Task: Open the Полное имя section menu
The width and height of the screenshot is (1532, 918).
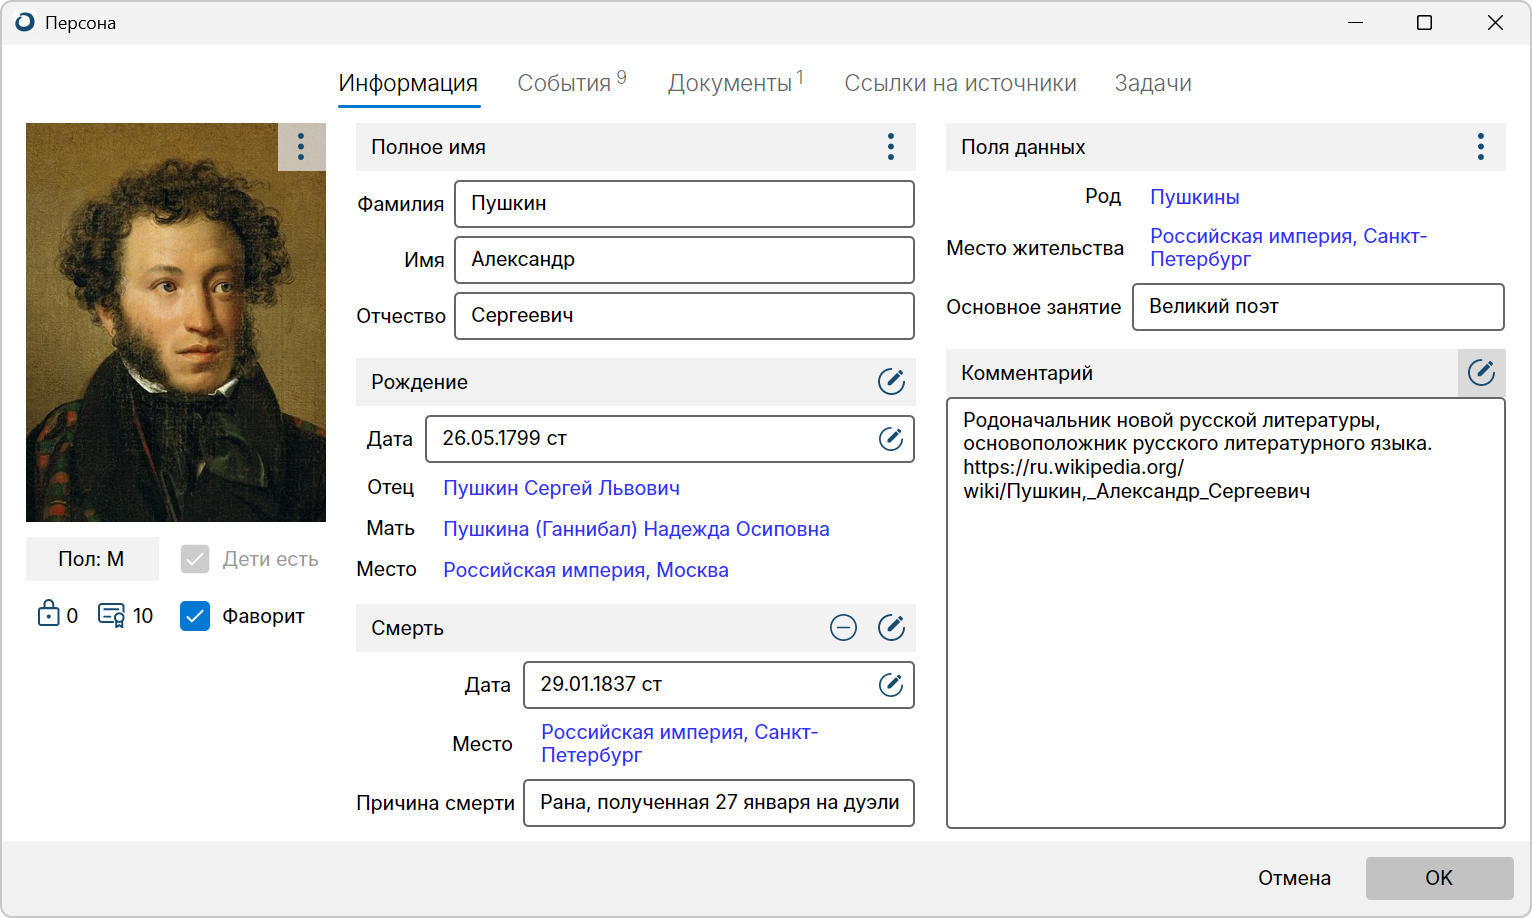Action: [890, 146]
